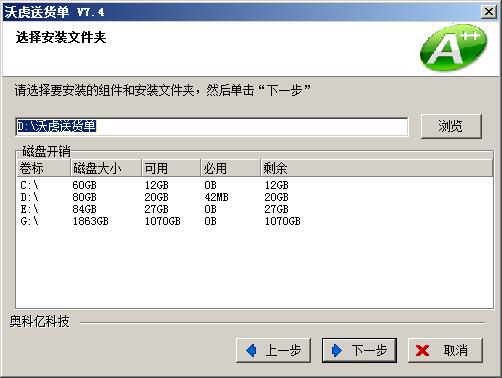
Task: Cancel installation with the 取消 button
Action: [x=445, y=350]
